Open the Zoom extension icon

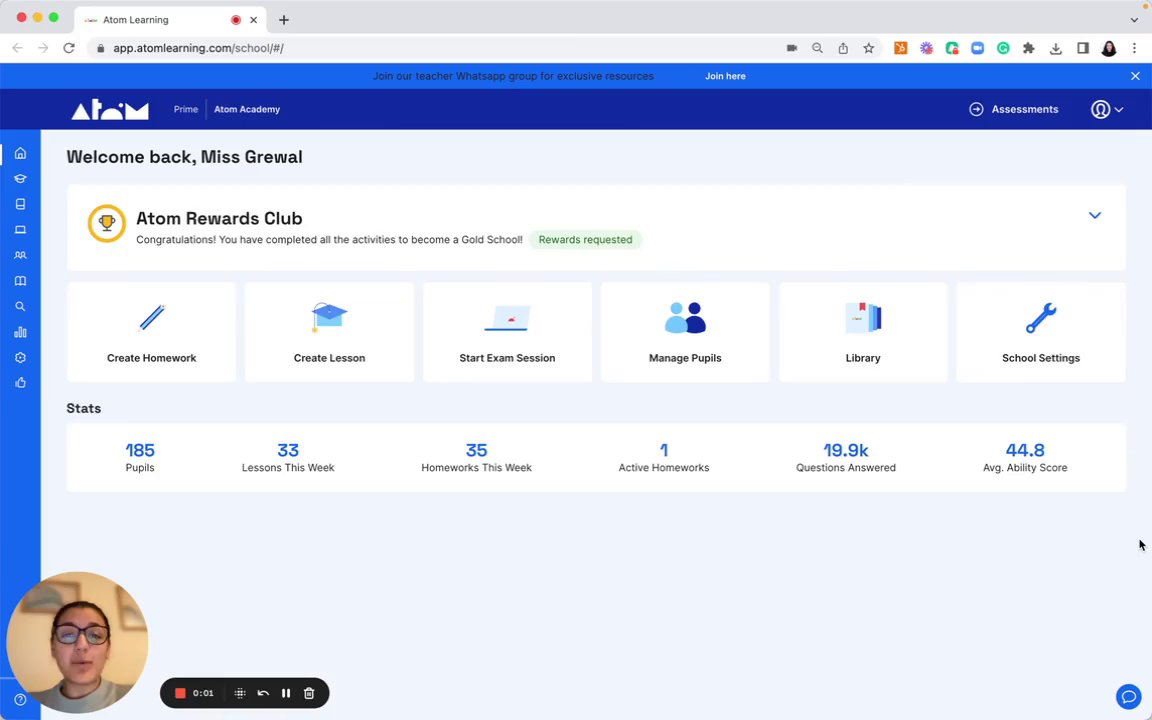coord(977,48)
